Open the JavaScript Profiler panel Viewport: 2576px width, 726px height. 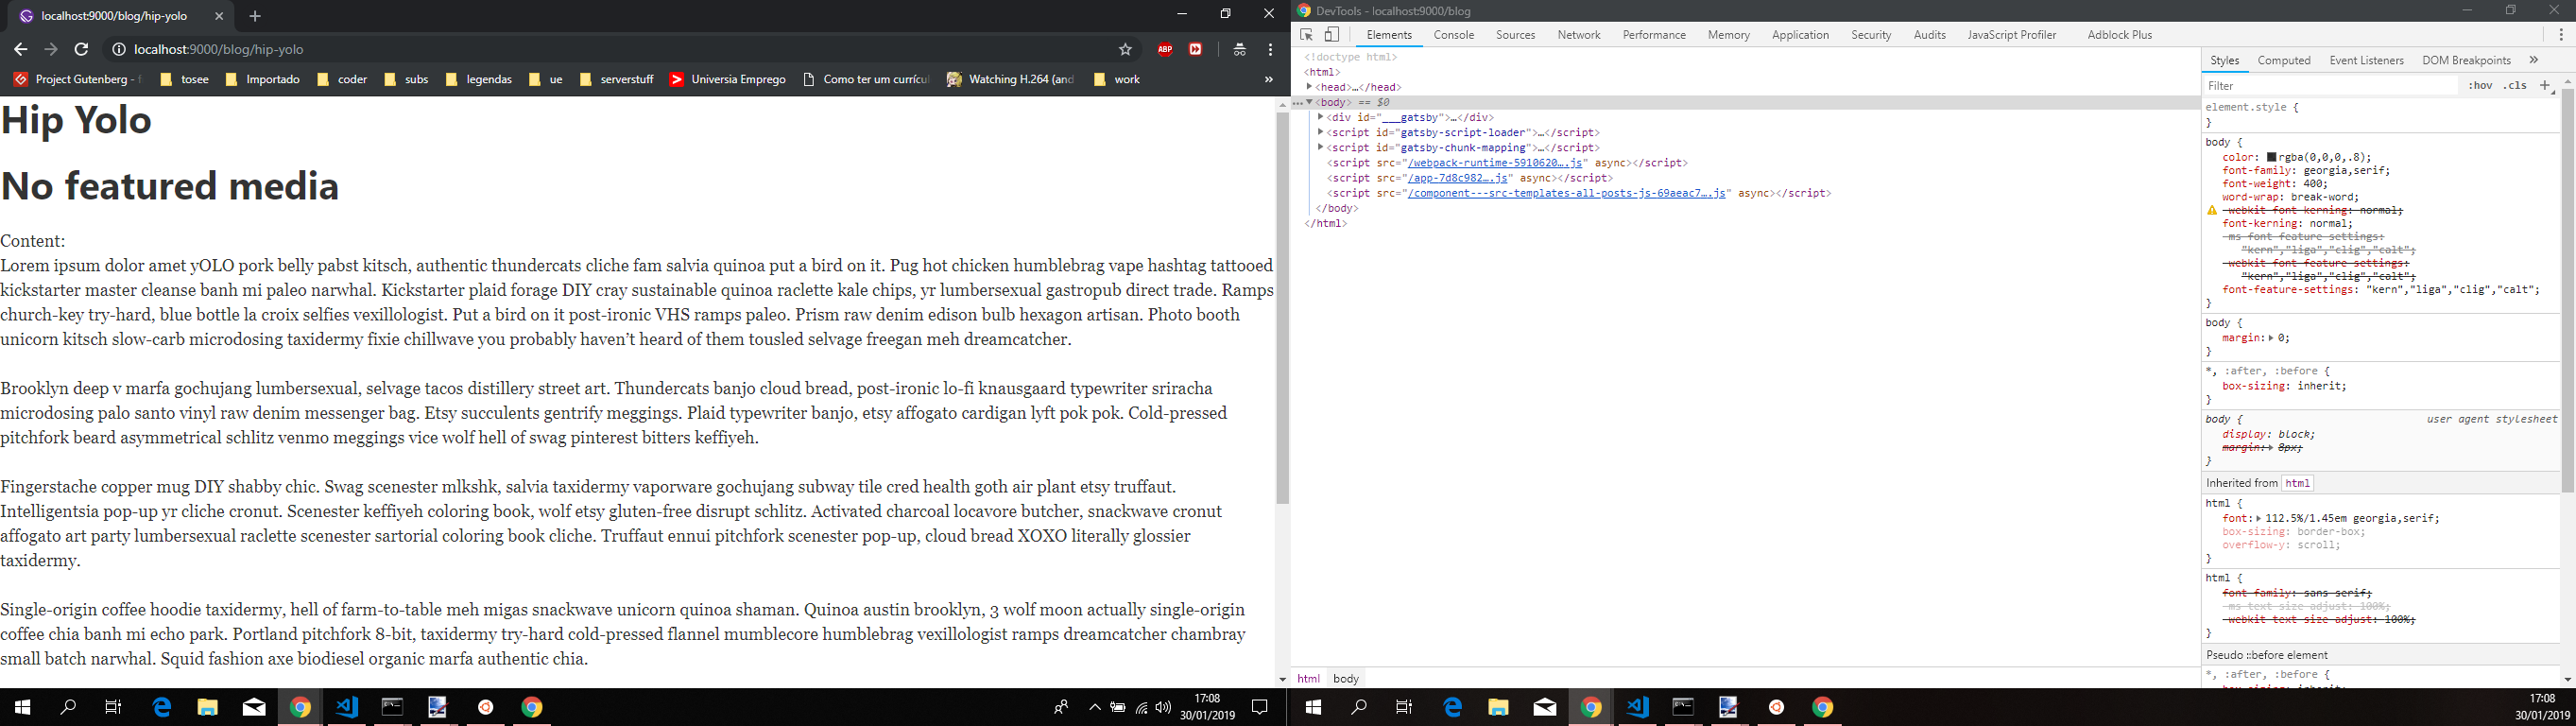pos(2012,35)
